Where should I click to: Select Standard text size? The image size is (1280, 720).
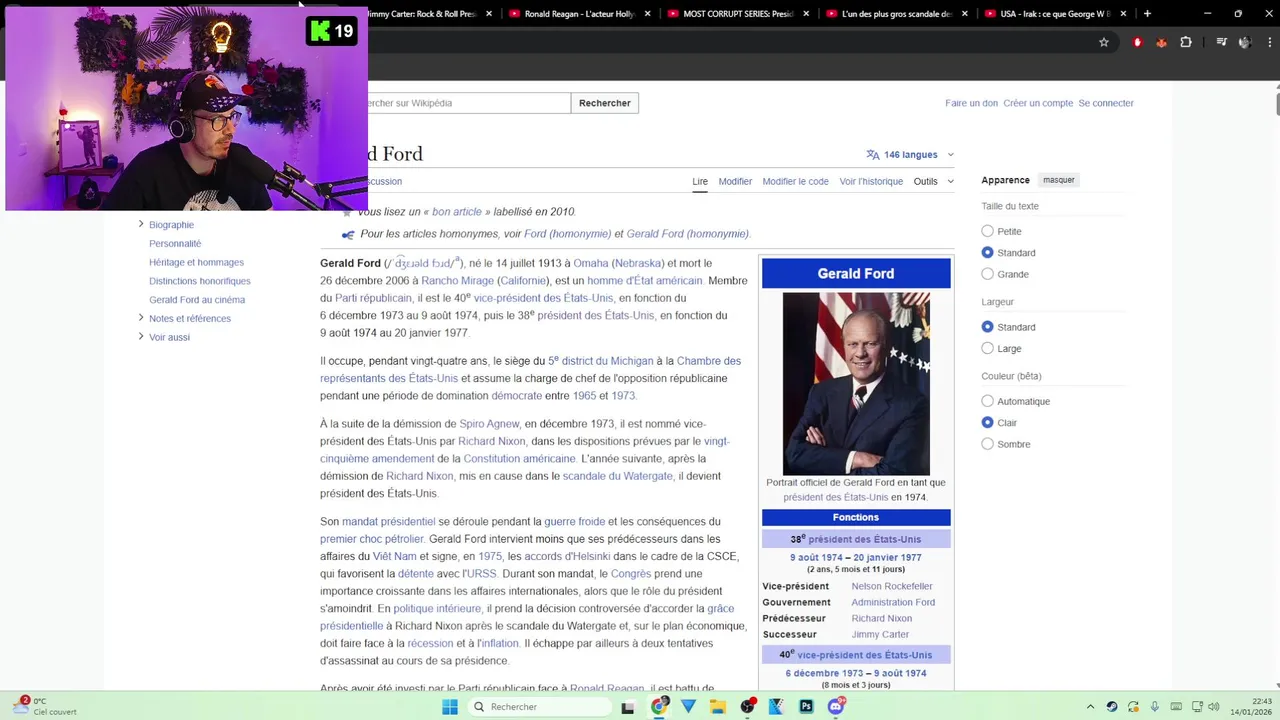point(987,253)
